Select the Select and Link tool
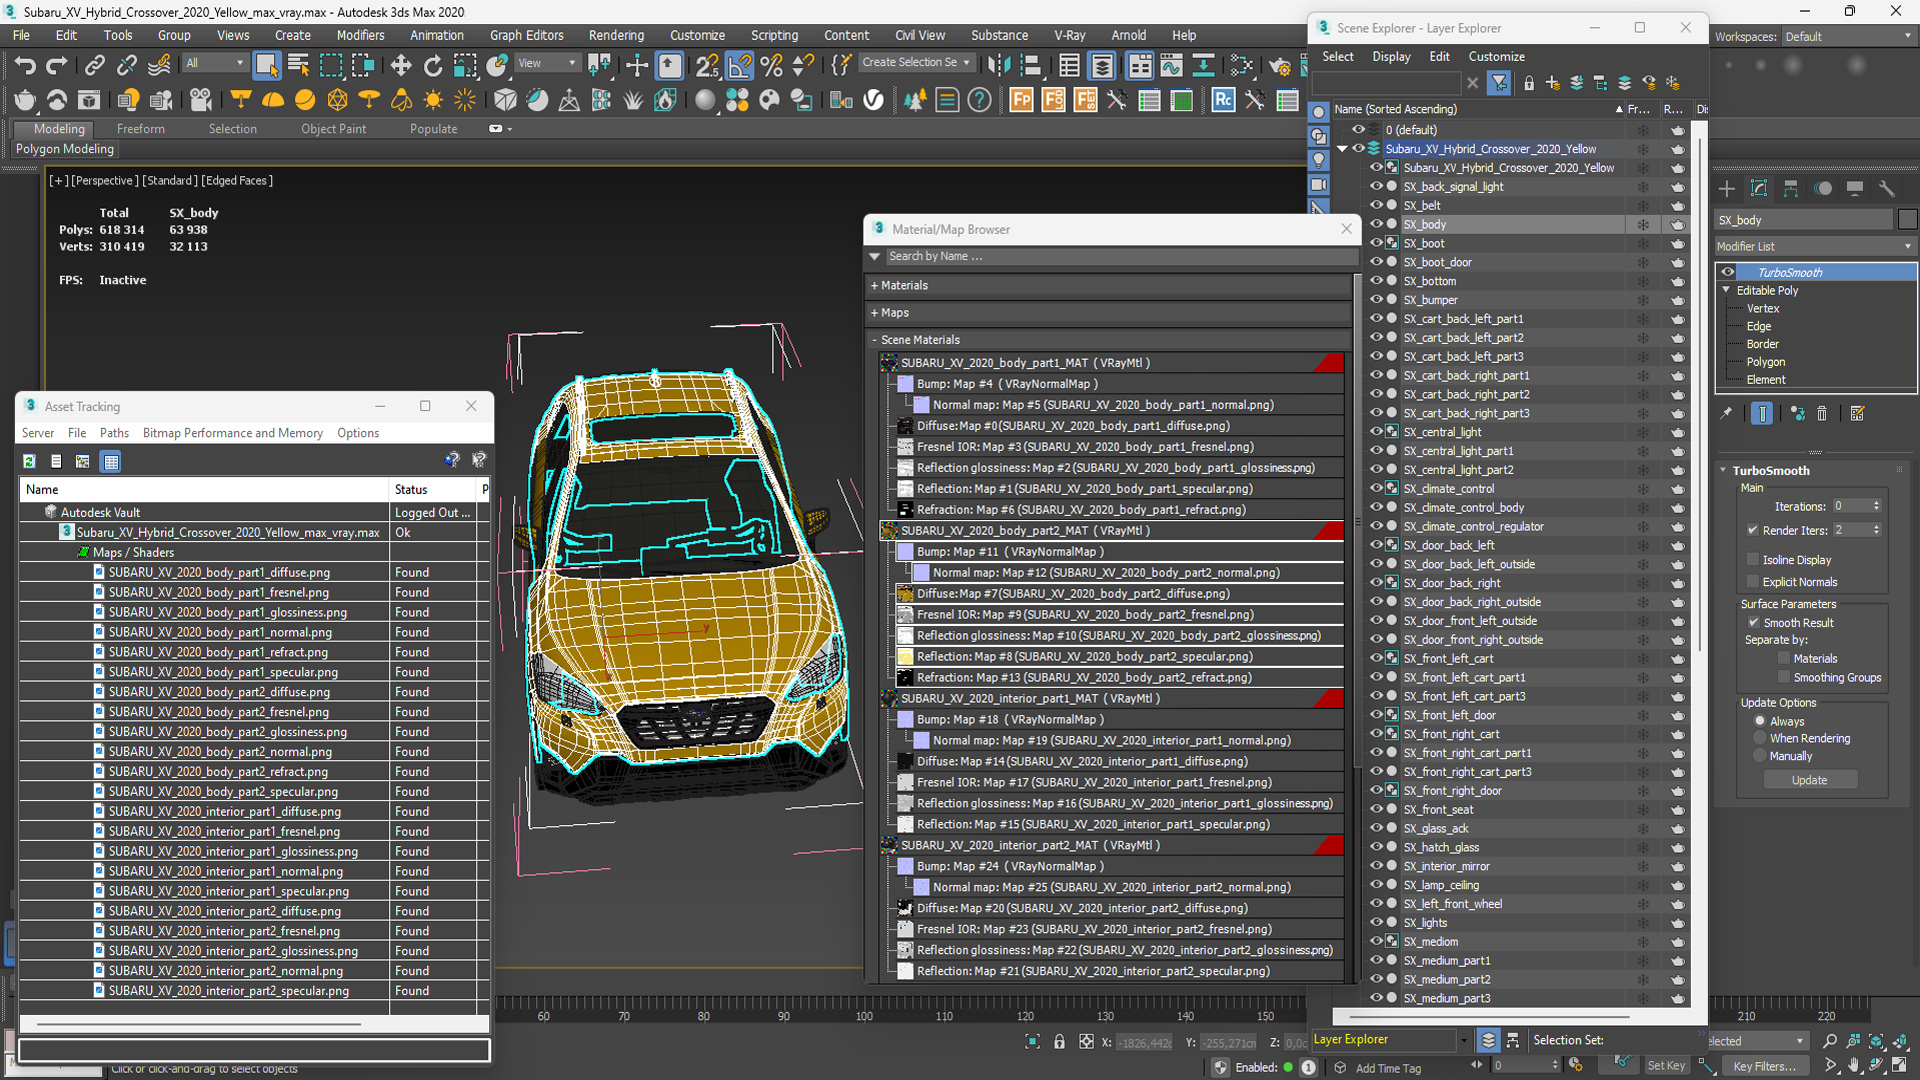The width and height of the screenshot is (1920, 1080). coord(94,66)
